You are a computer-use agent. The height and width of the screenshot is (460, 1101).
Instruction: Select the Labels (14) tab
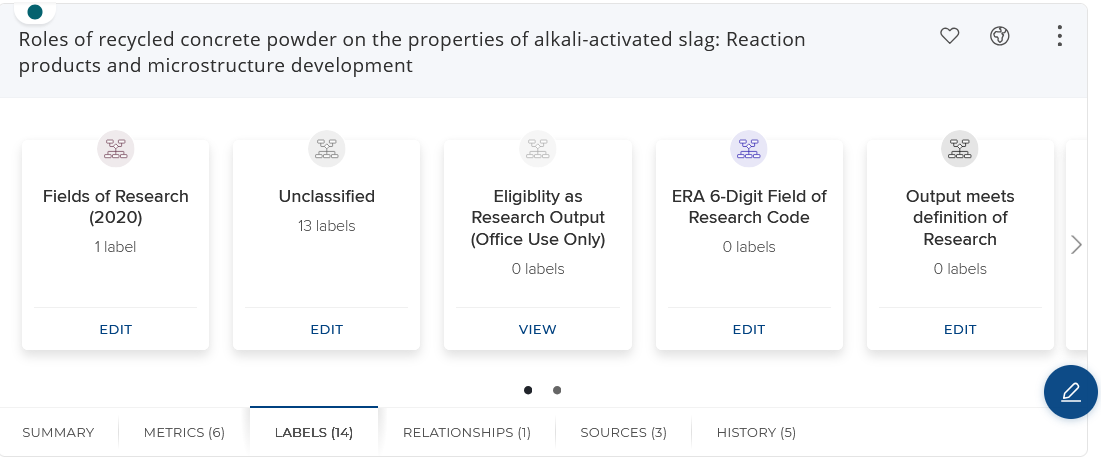click(314, 433)
